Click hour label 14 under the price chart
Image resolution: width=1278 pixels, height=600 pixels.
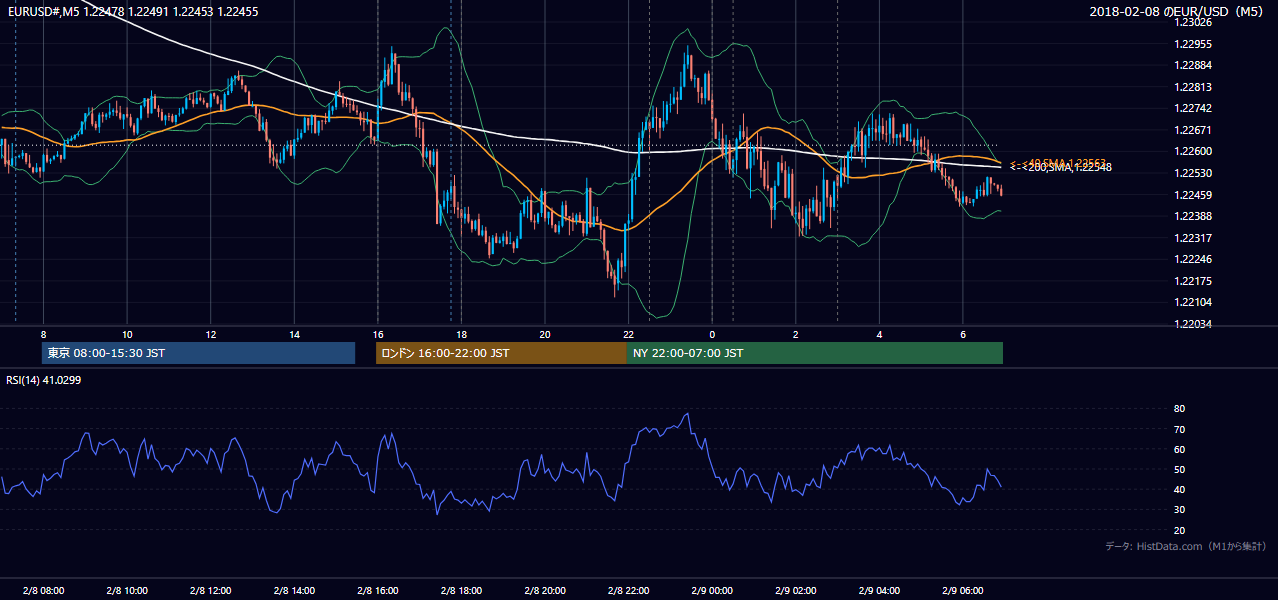coord(294,334)
